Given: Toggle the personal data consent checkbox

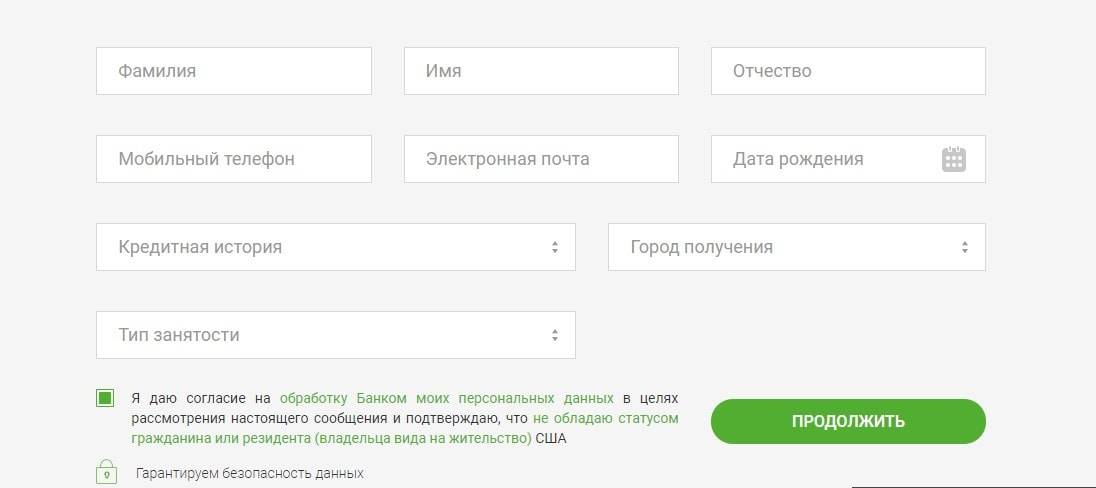Looking at the screenshot, I should [x=105, y=398].
